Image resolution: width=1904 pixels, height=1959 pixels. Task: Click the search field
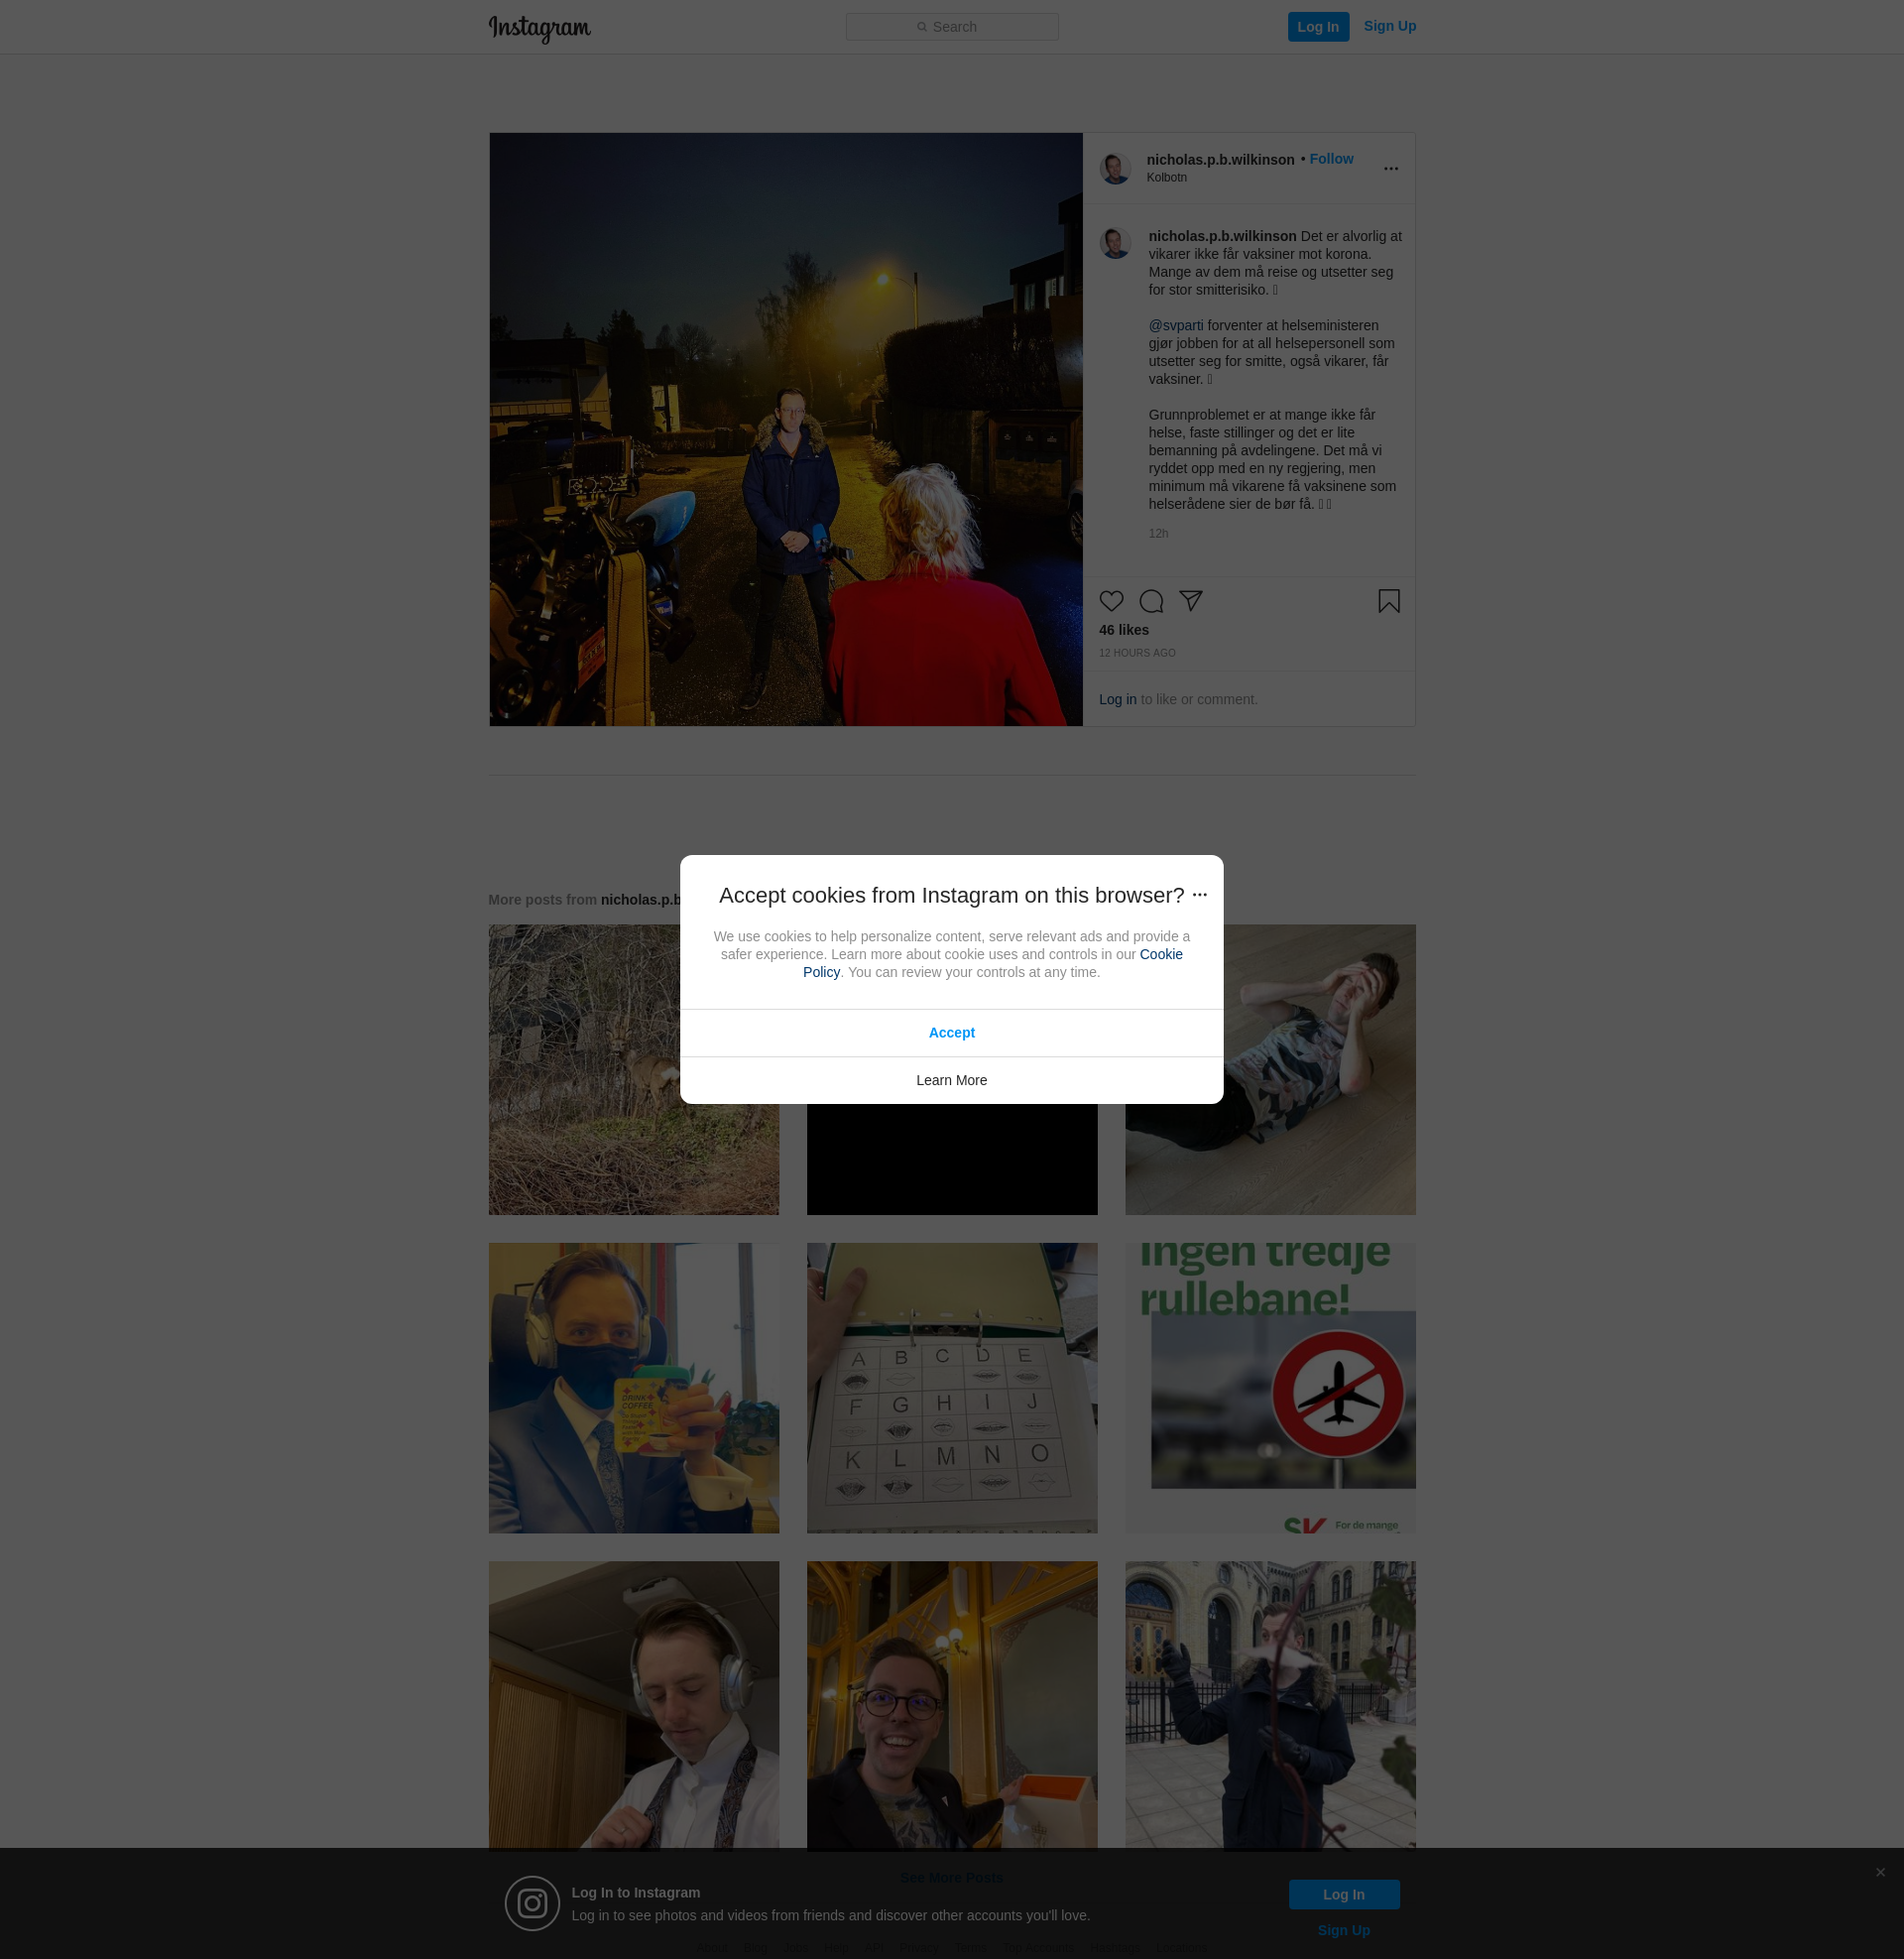pyautogui.click(x=951, y=27)
